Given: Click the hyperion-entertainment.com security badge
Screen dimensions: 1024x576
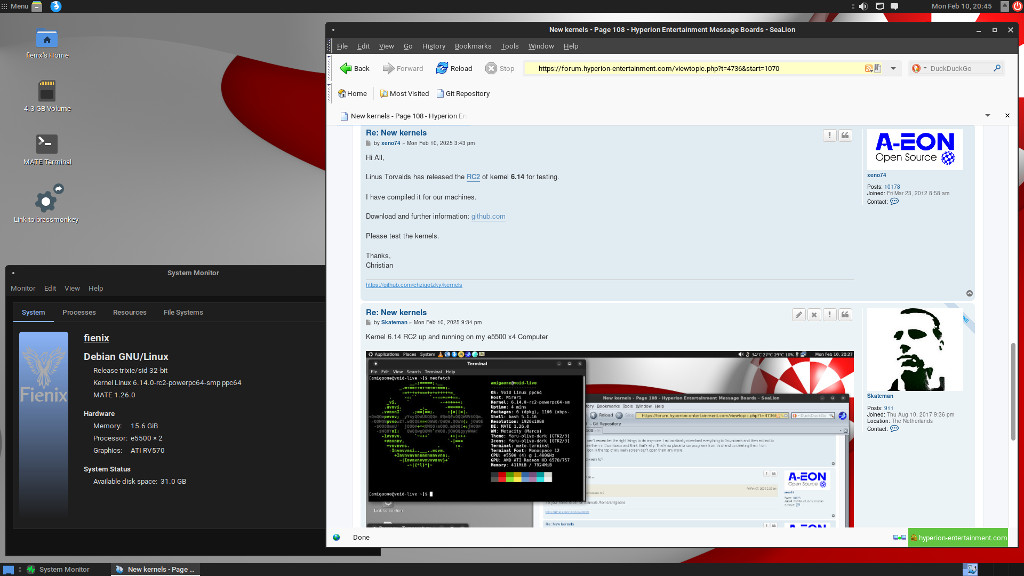Looking at the screenshot, I should coord(958,537).
